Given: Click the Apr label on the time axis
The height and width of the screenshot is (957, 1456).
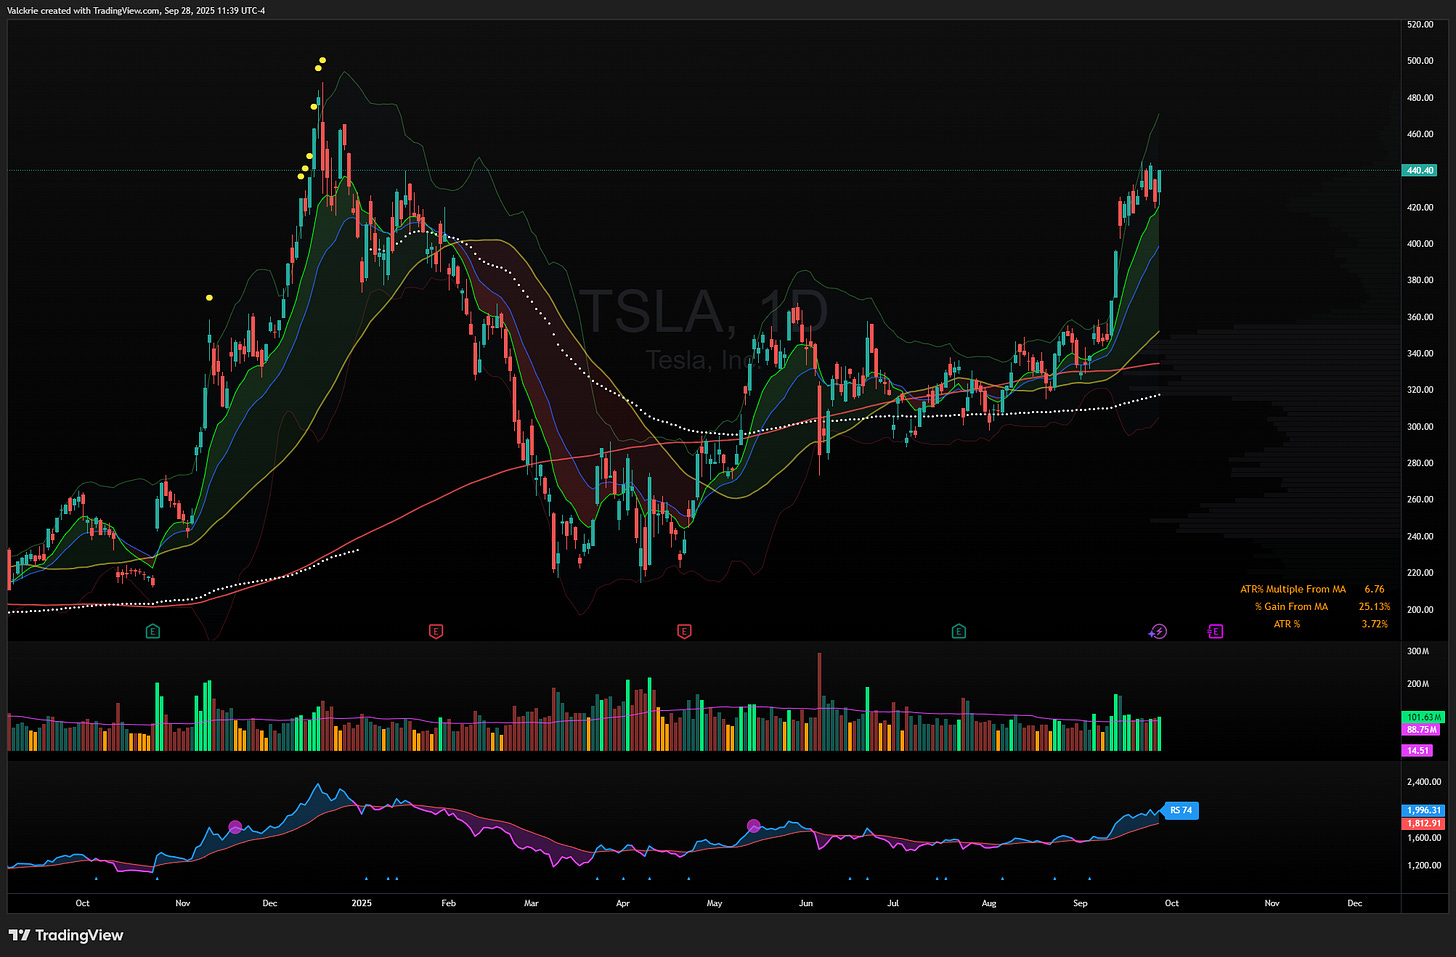Looking at the screenshot, I should 623,903.
